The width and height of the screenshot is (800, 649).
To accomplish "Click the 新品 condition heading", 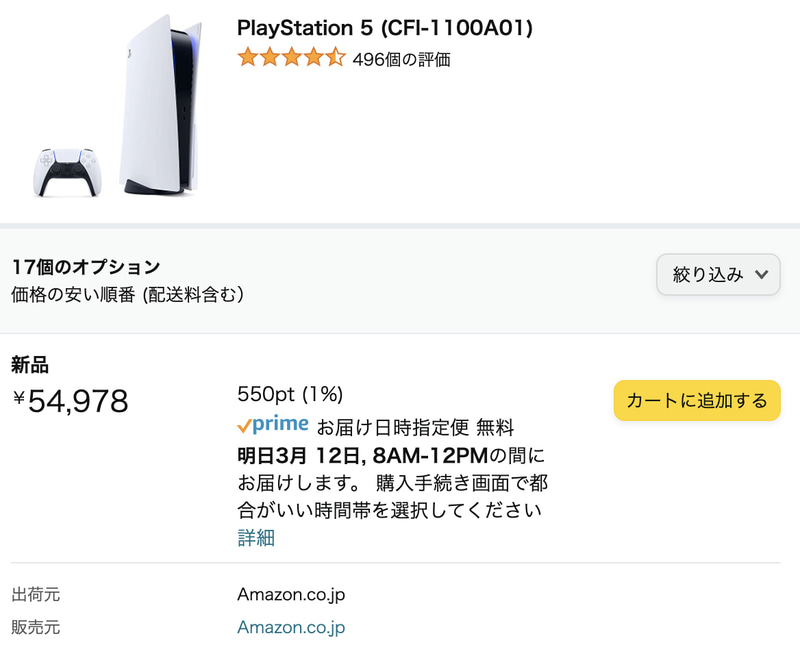I will coord(30,365).
